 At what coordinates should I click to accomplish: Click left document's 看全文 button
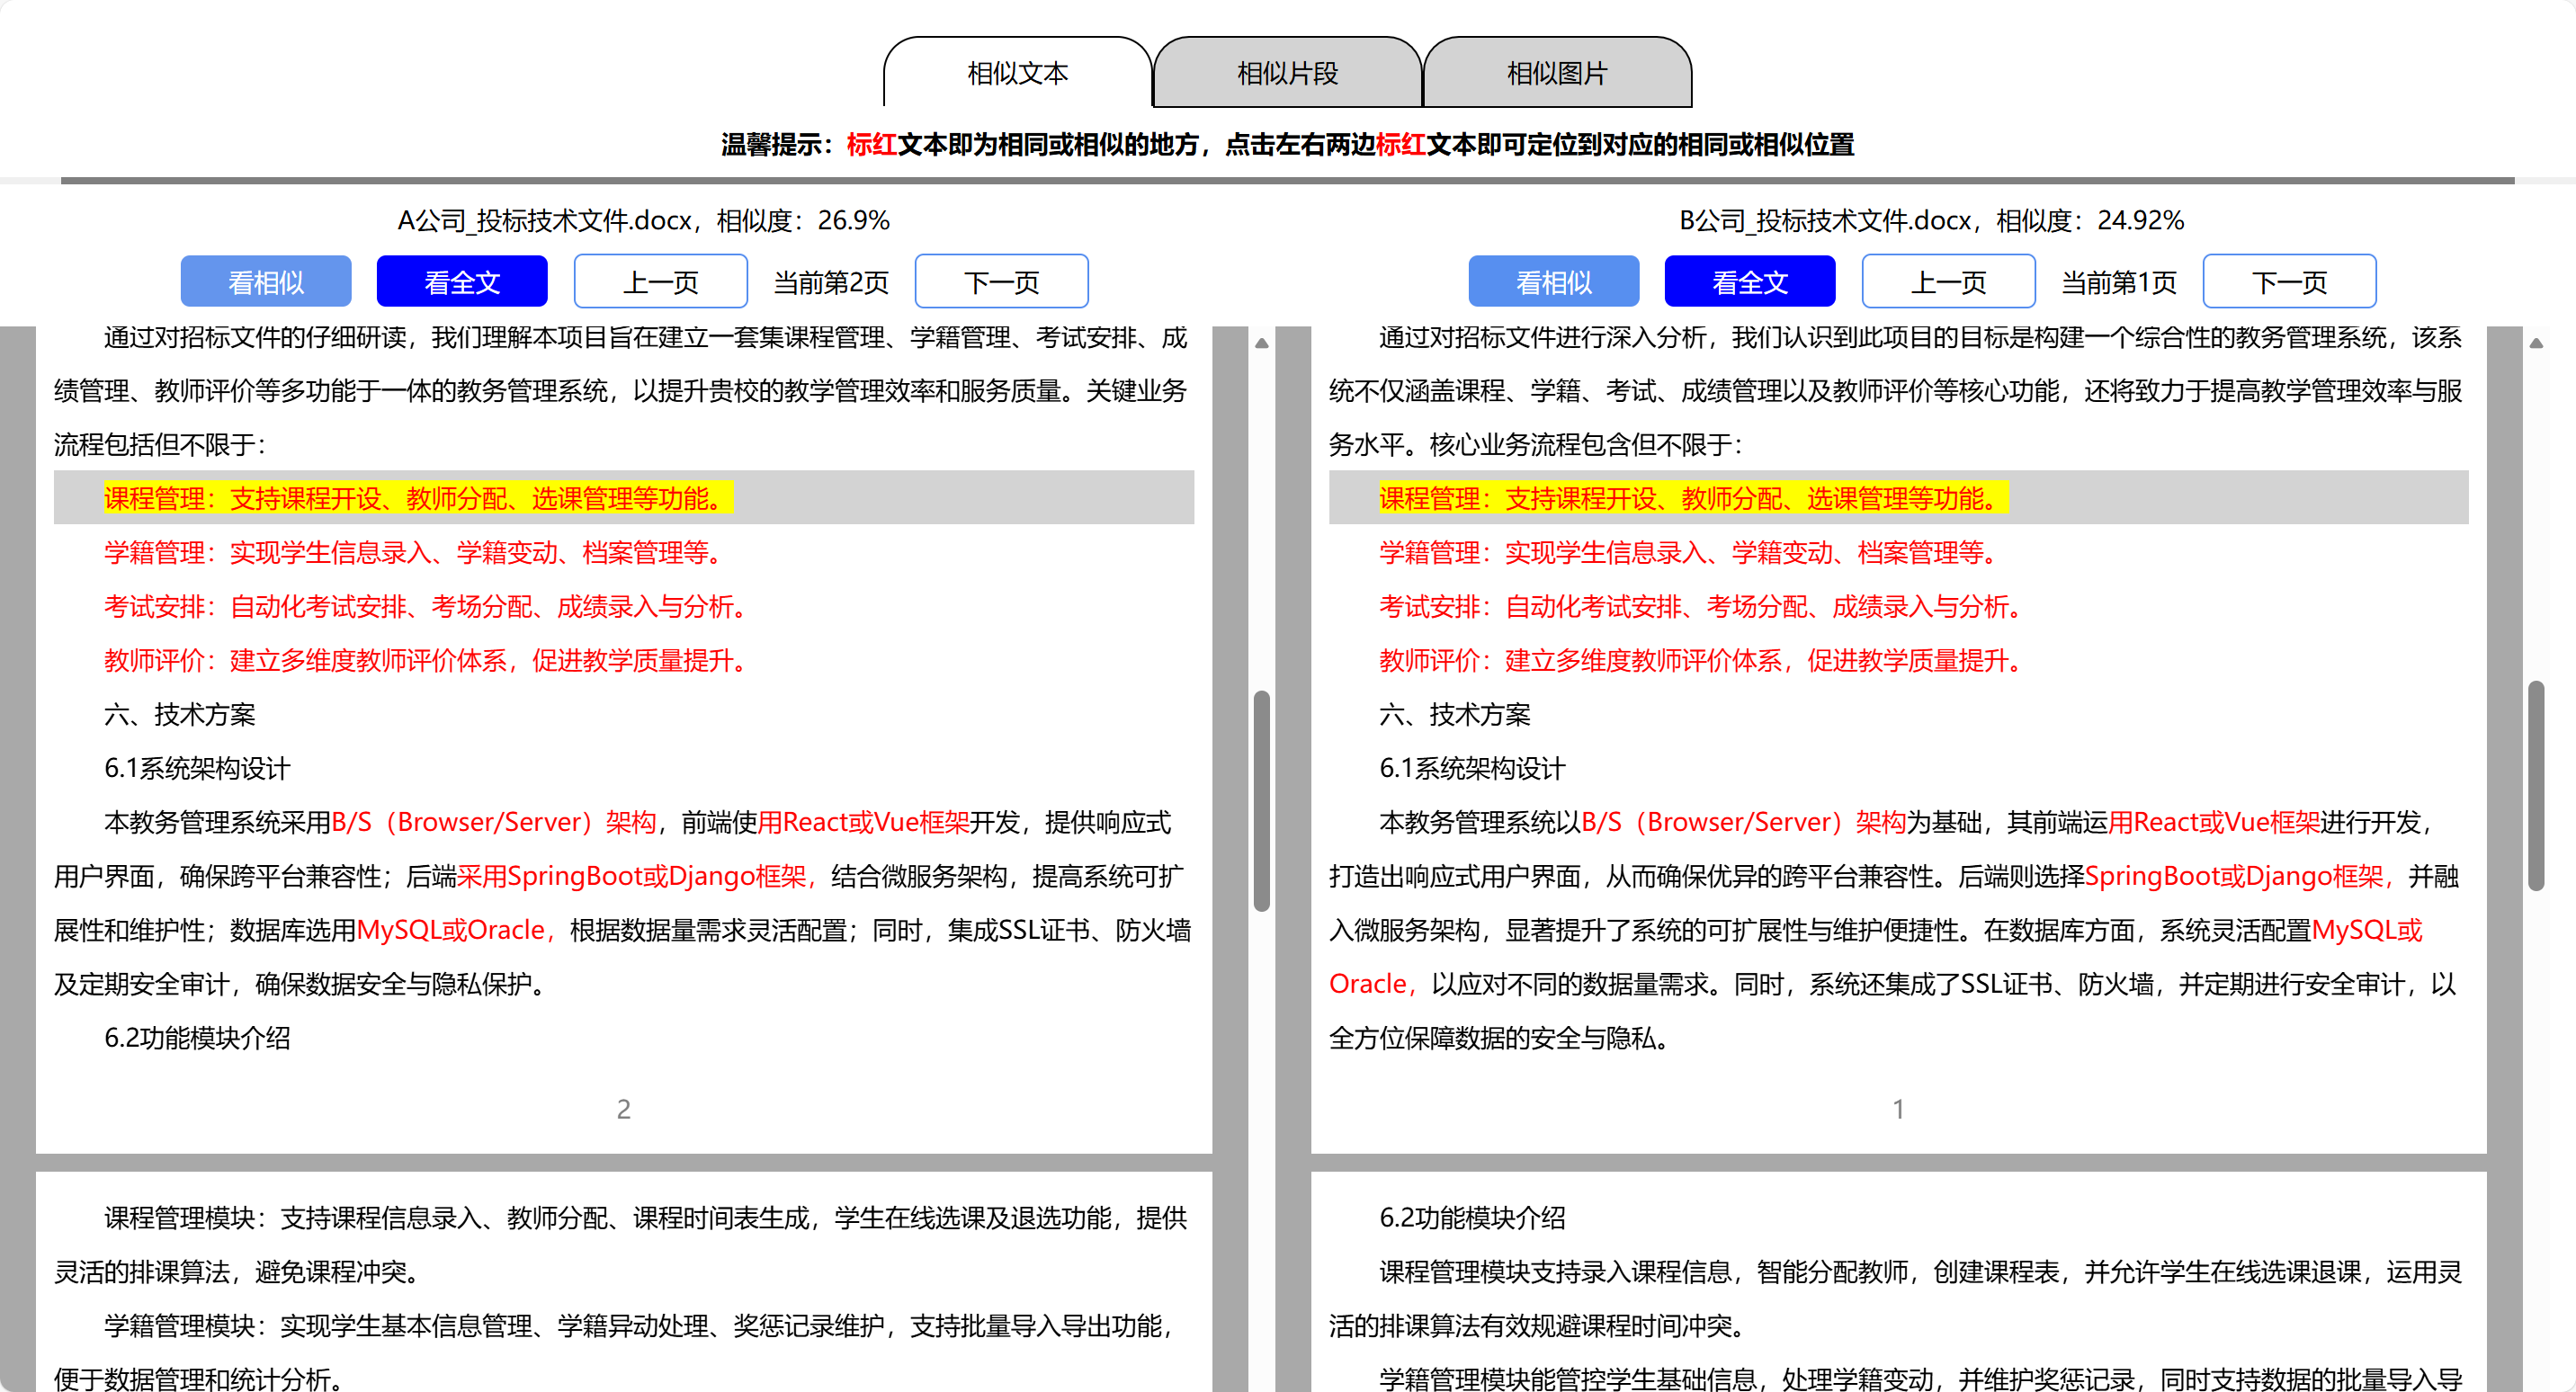tap(462, 282)
